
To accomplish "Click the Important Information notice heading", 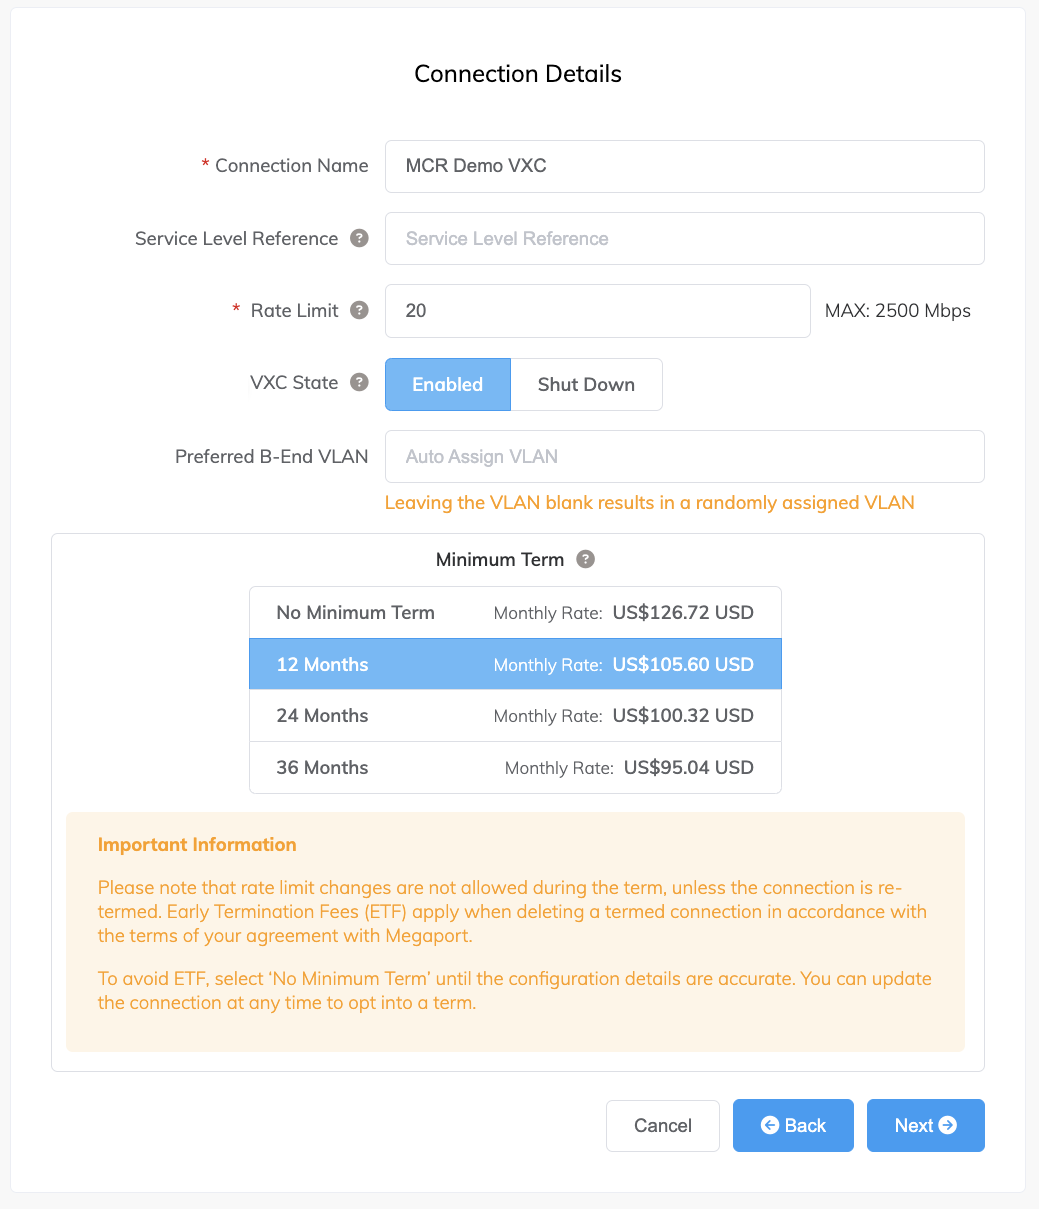I will pyautogui.click(x=197, y=844).
